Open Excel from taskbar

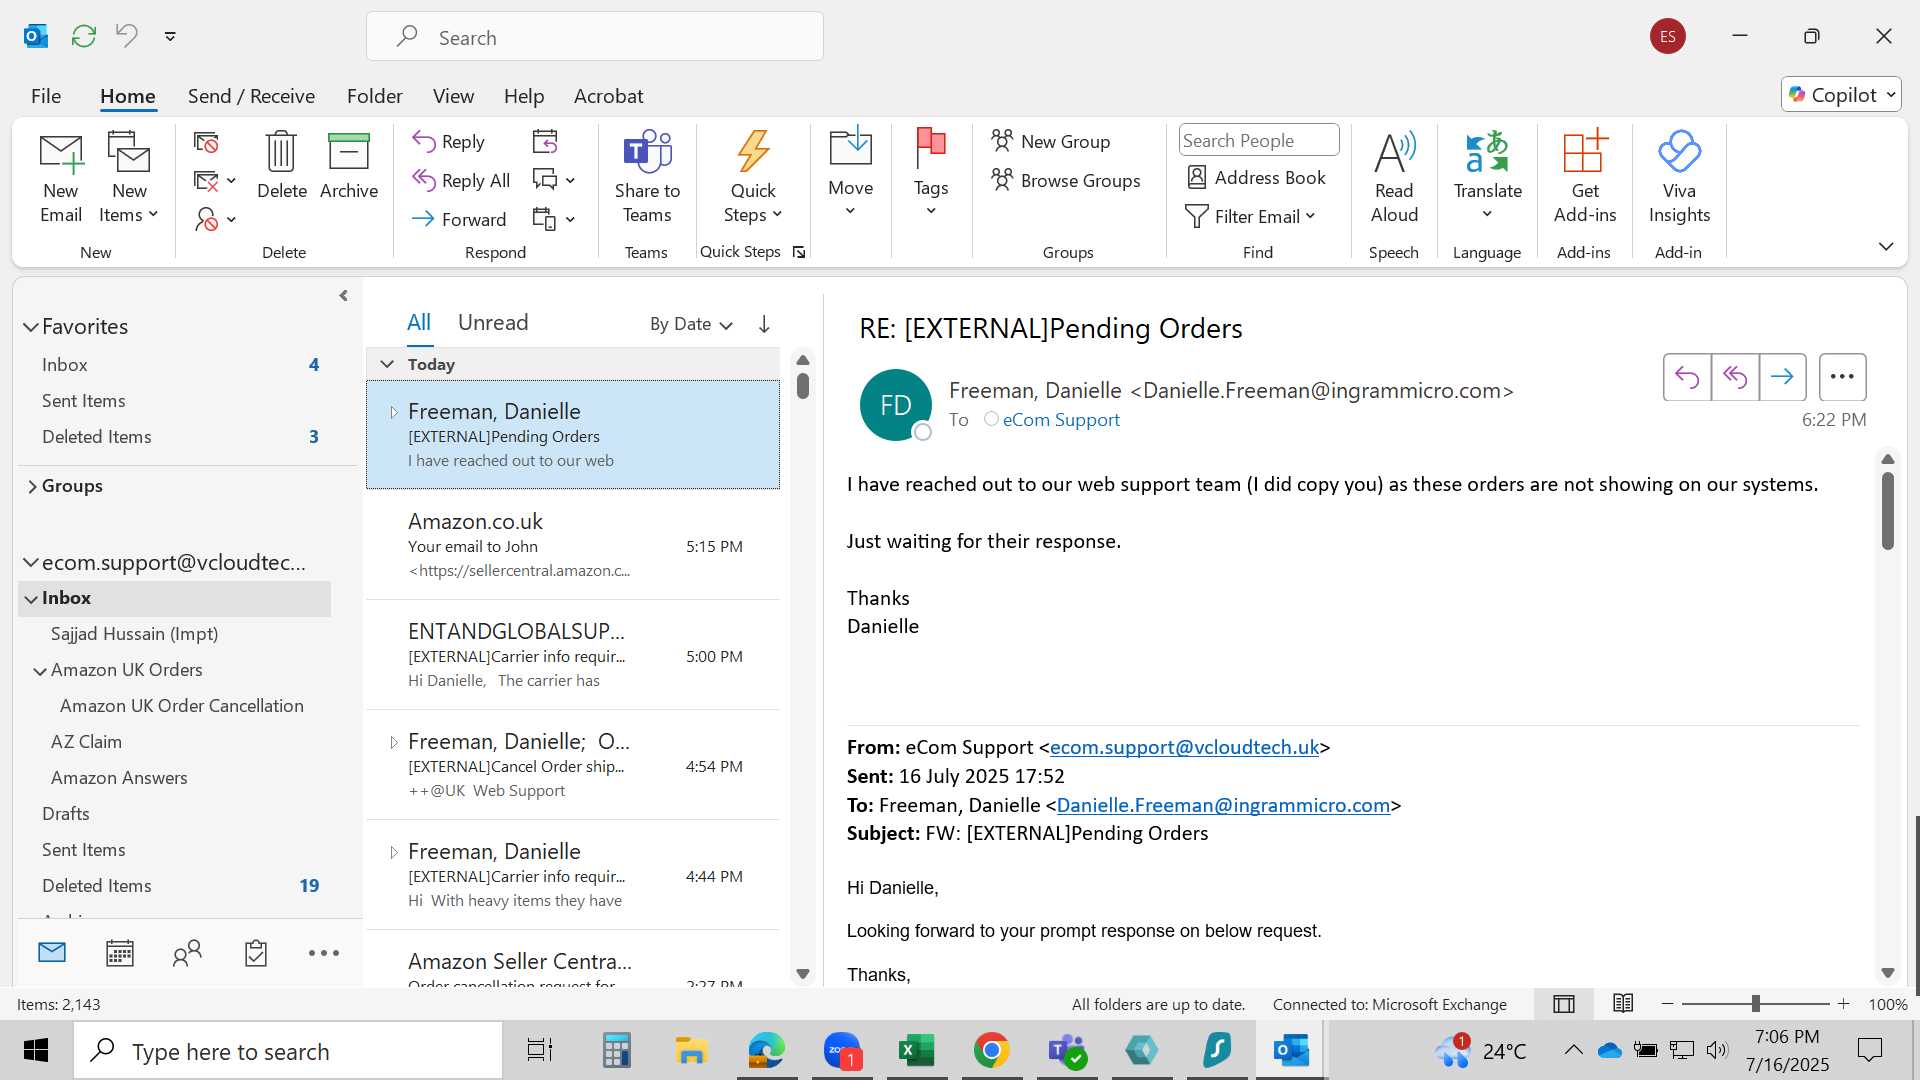[x=916, y=1051]
